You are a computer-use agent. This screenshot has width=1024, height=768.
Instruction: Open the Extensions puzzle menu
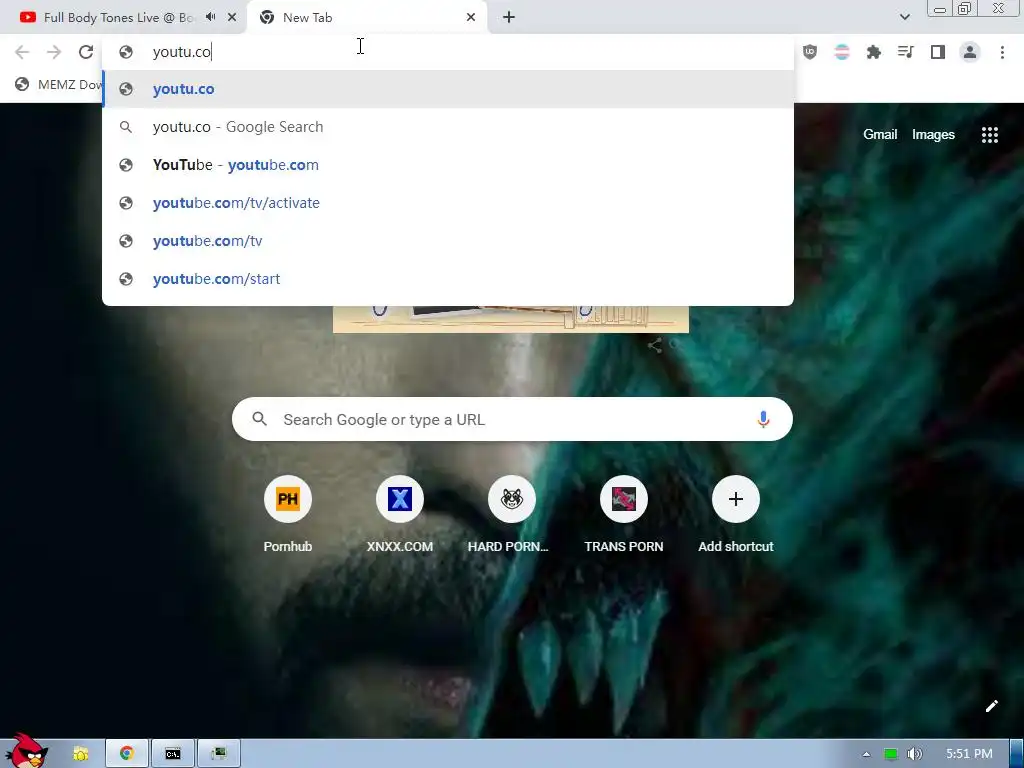pos(874,52)
